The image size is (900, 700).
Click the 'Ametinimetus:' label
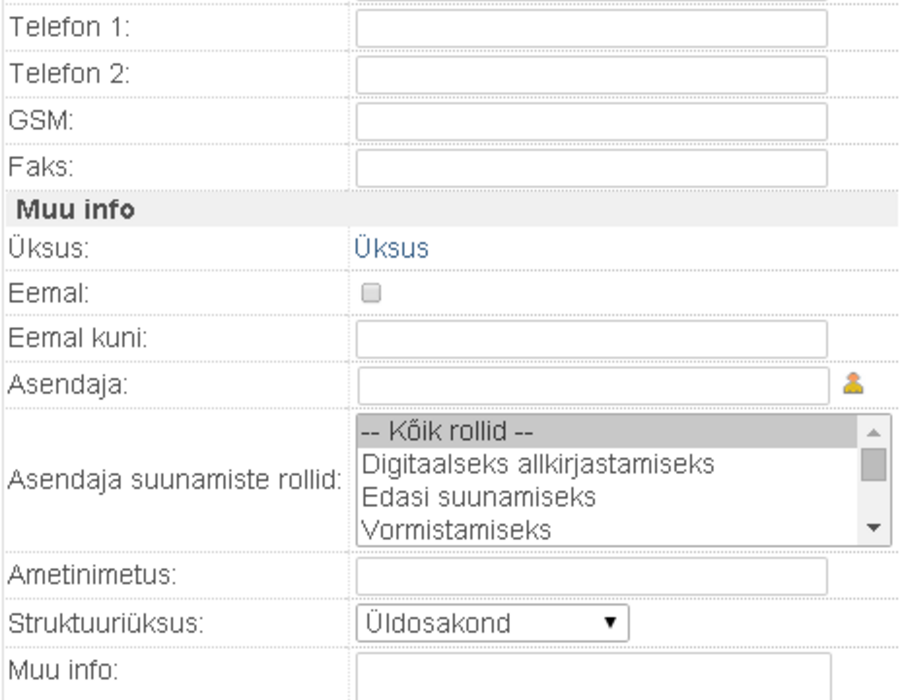(x=92, y=575)
